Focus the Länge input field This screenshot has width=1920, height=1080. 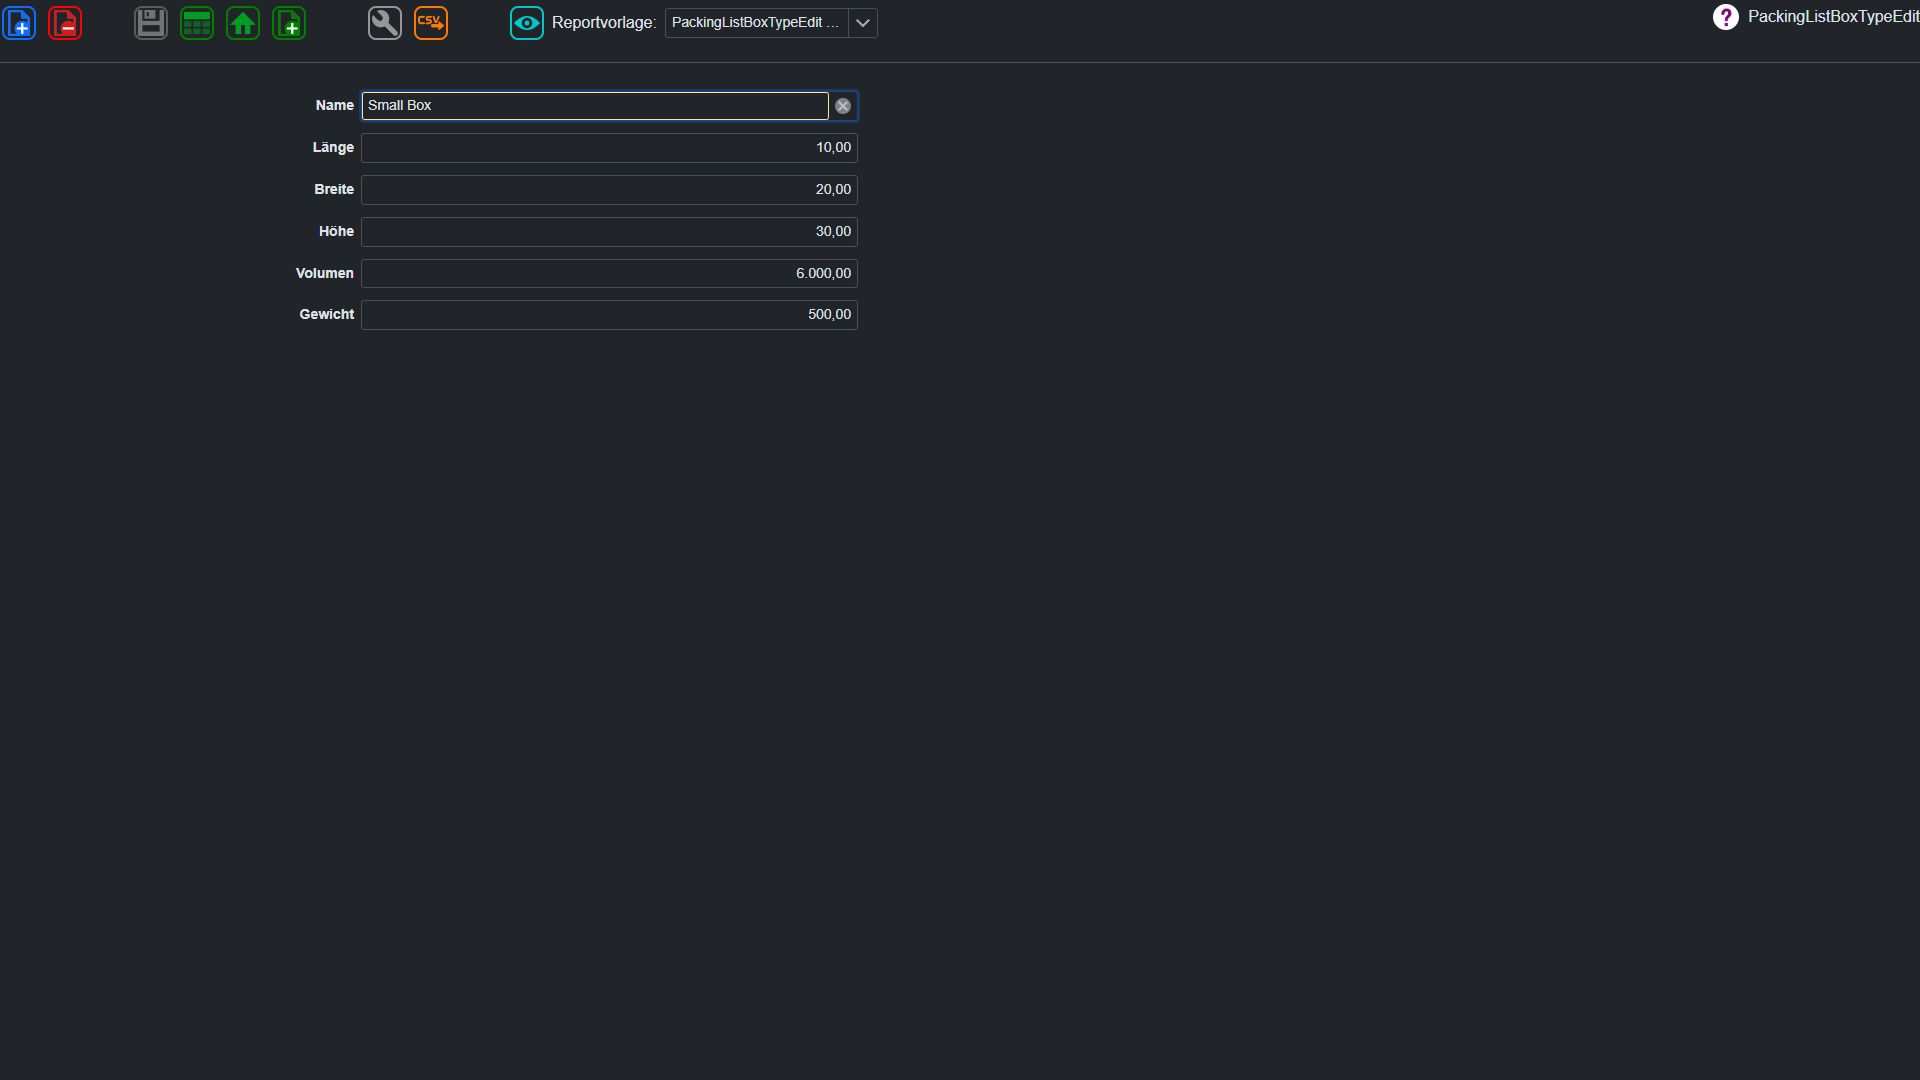(x=609, y=148)
